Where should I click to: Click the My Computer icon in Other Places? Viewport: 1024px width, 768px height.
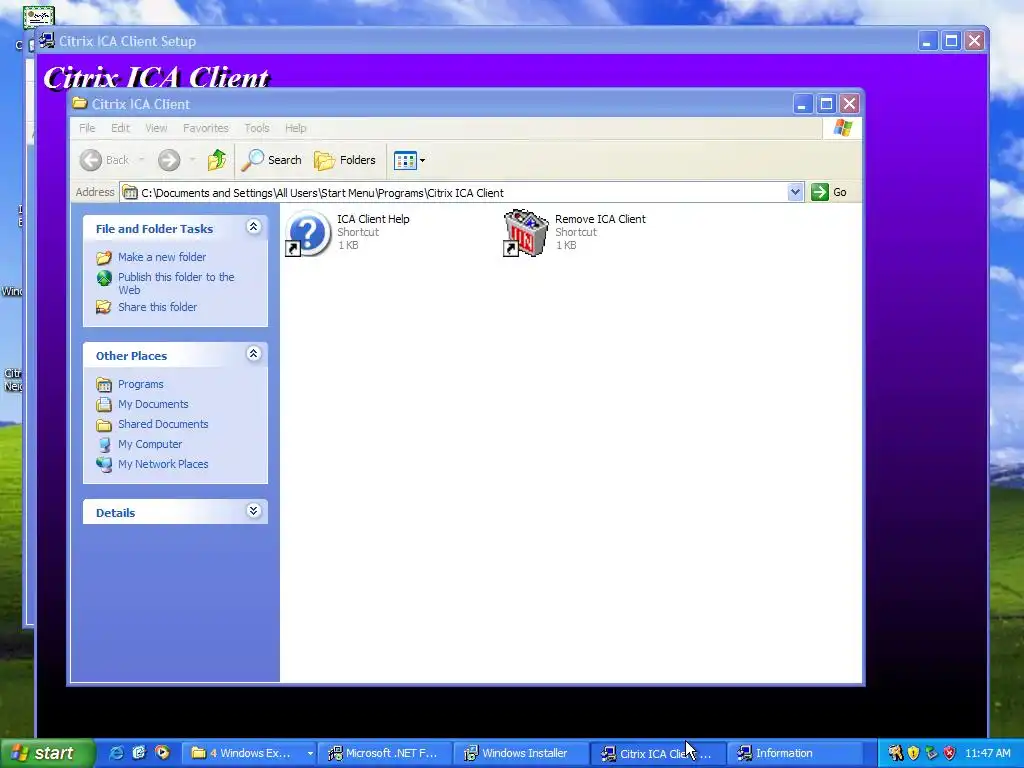pos(104,445)
